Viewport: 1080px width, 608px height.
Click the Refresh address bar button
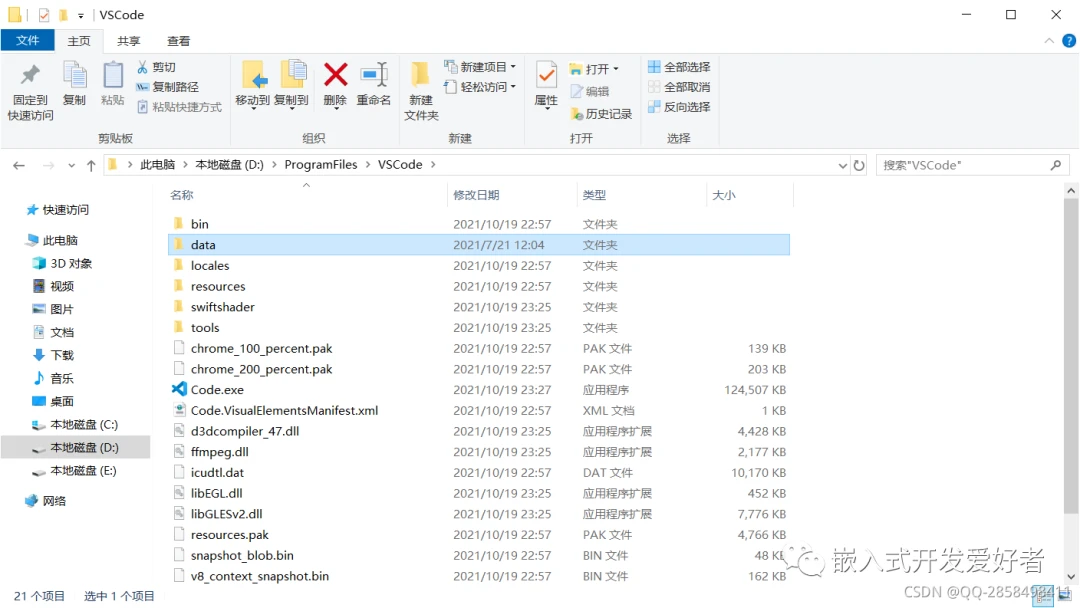[859, 165]
